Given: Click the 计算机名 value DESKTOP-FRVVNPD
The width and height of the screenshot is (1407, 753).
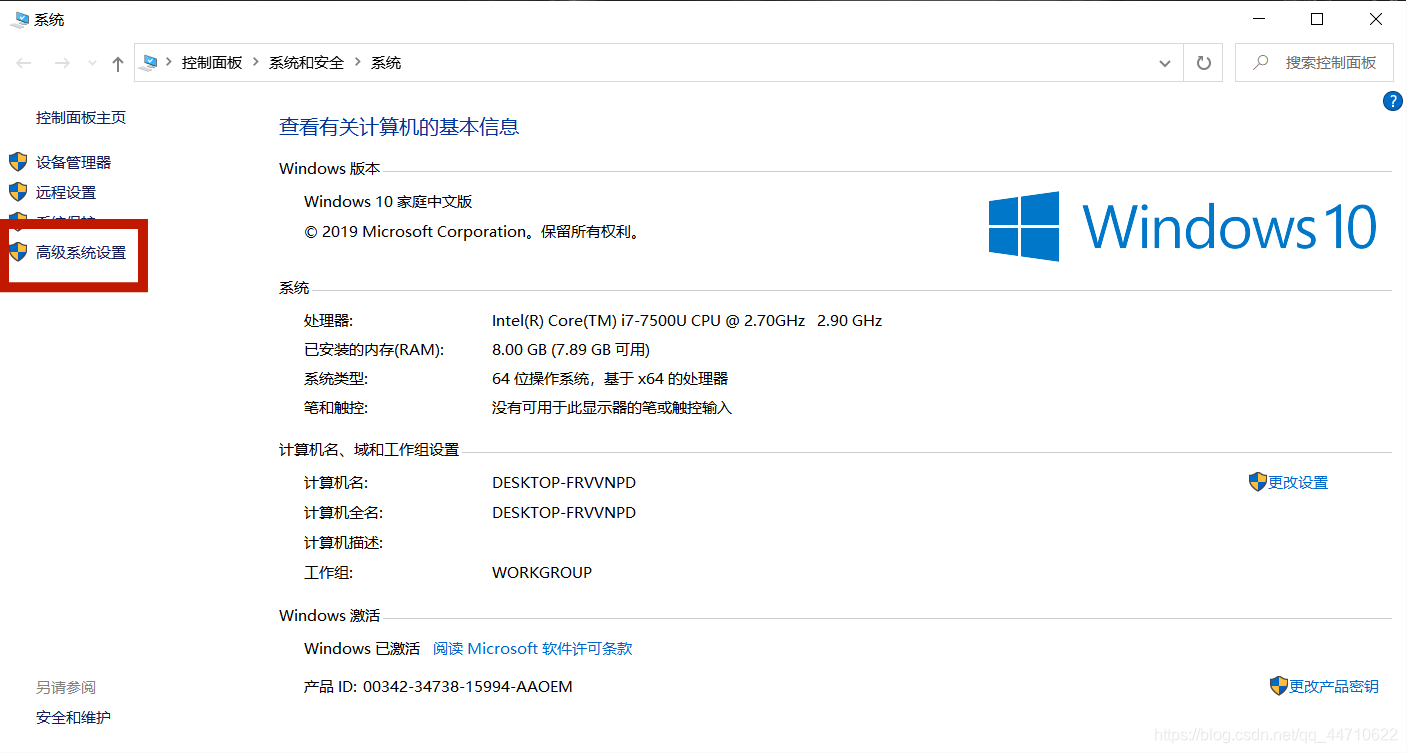Looking at the screenshot, I should pyautogui.click(x=564, y=482).
